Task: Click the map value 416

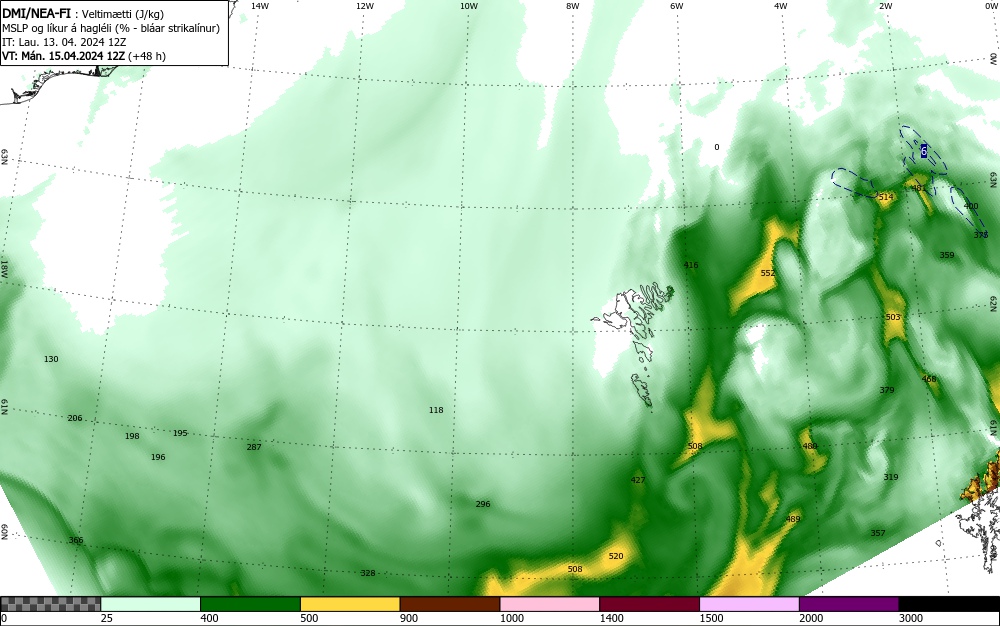Action: pos(691,265)
